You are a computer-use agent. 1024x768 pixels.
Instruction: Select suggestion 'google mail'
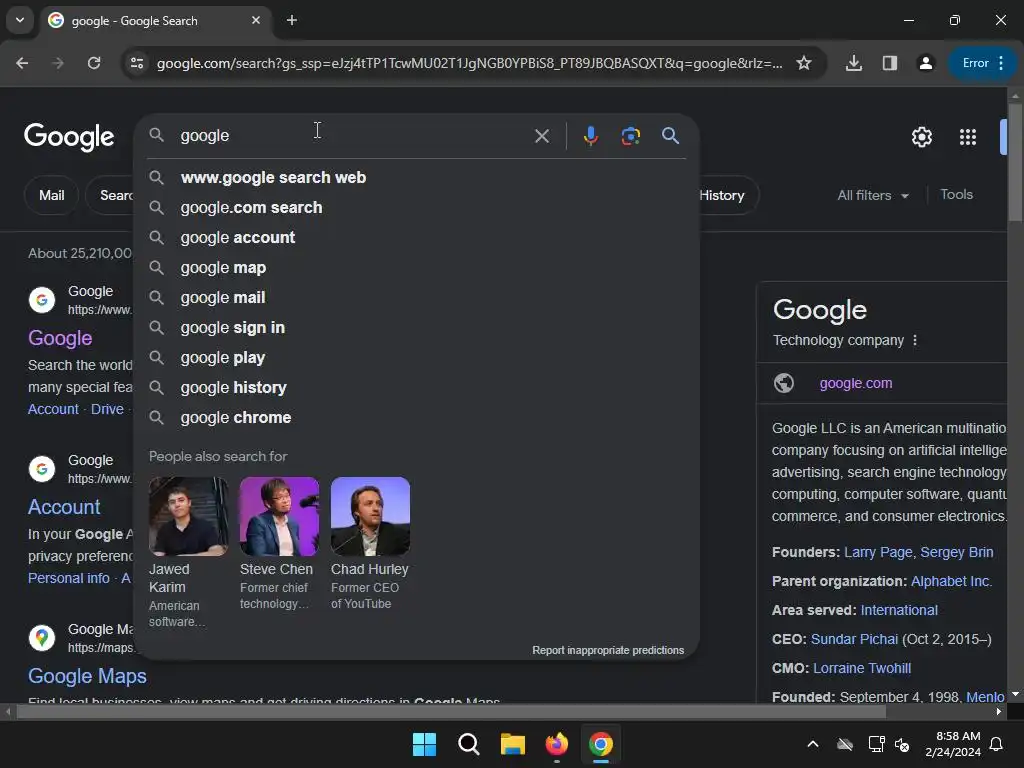tap(417, 298)
